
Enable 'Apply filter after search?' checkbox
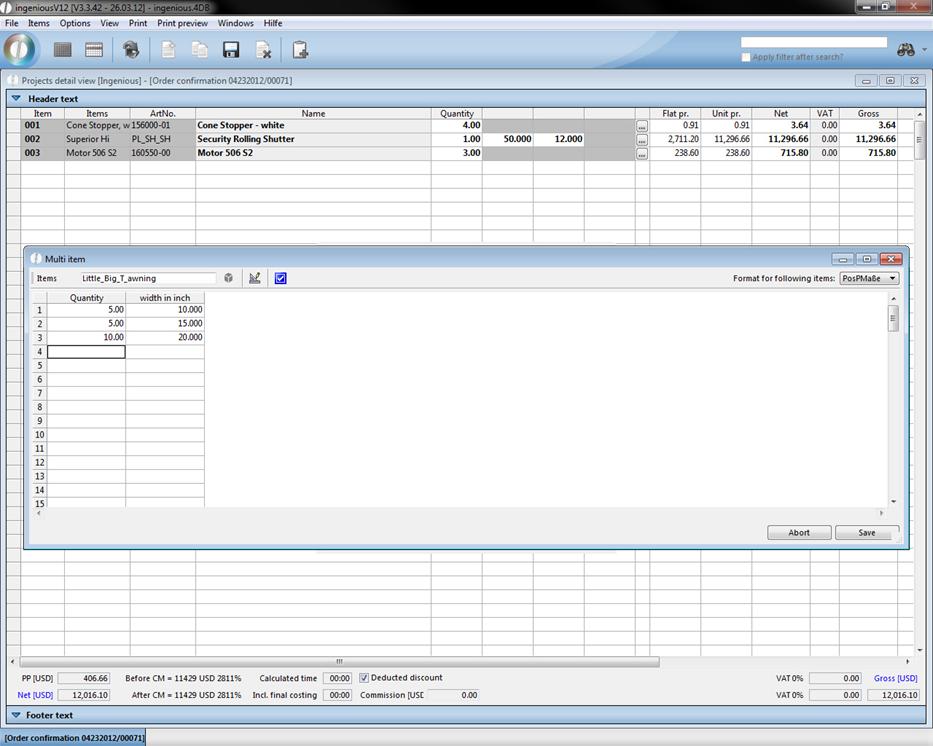tap(746, 57)
